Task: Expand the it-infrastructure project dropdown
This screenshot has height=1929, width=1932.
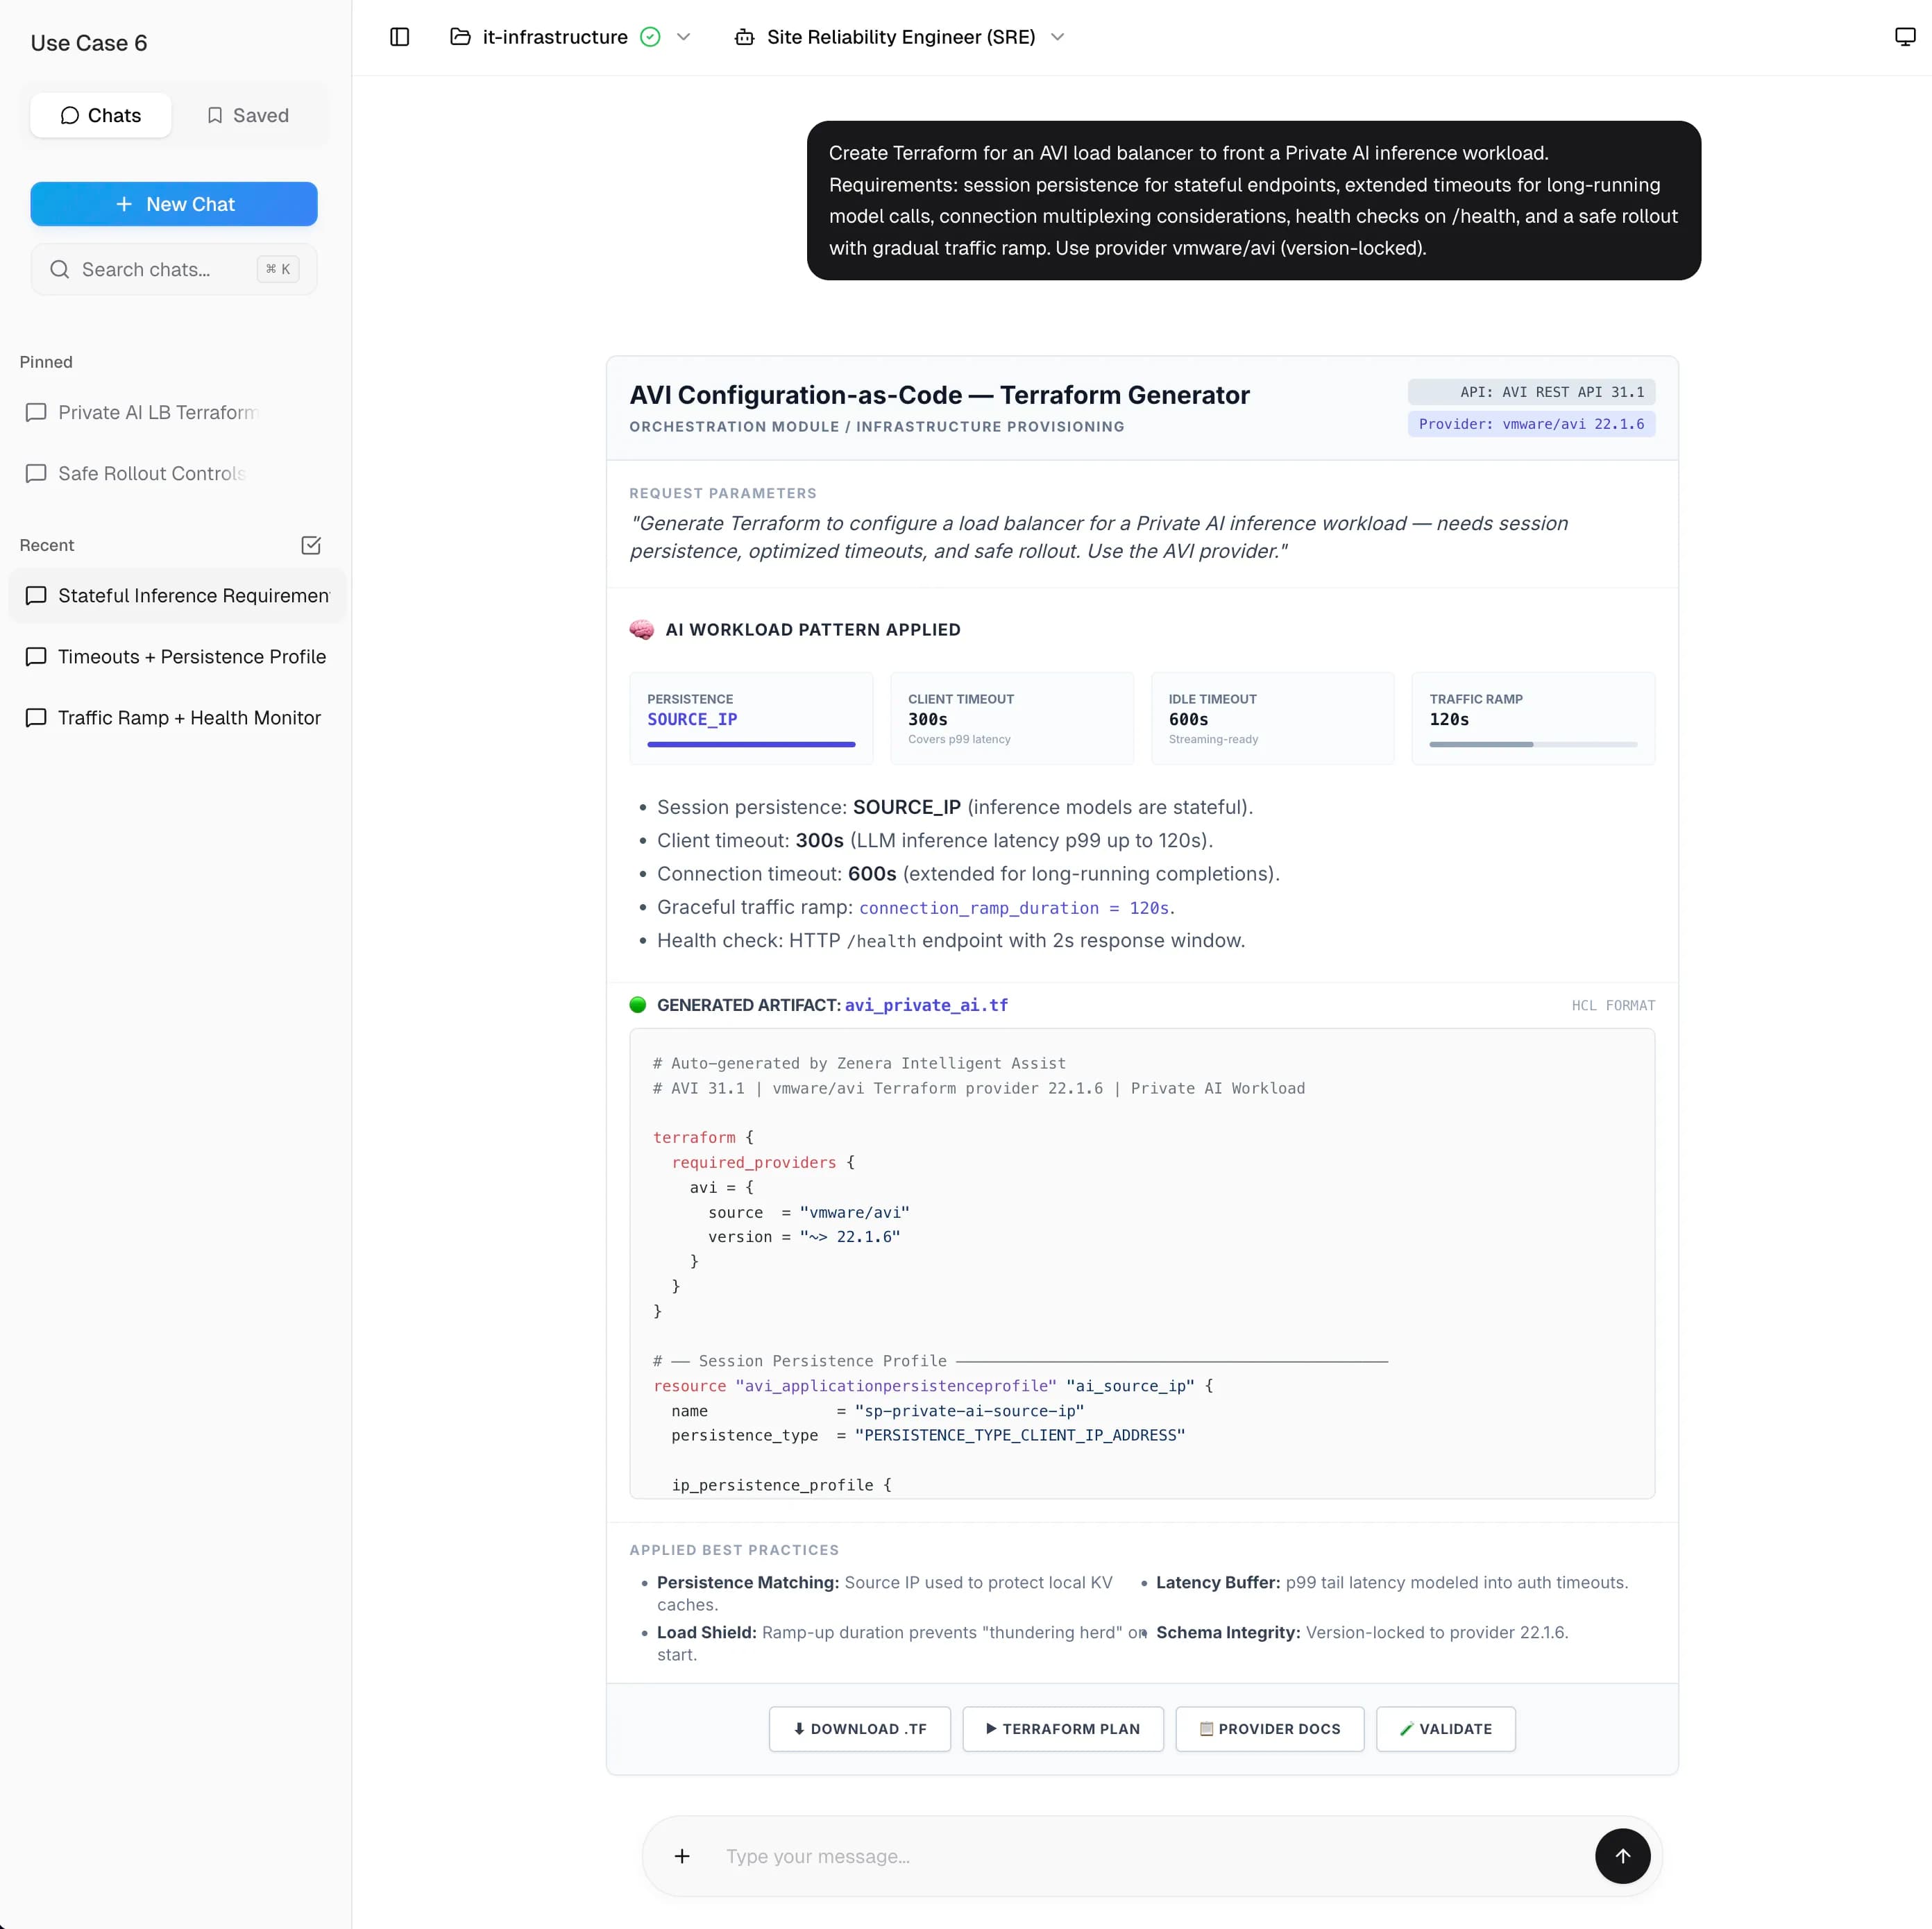Action: pos(684,37)
